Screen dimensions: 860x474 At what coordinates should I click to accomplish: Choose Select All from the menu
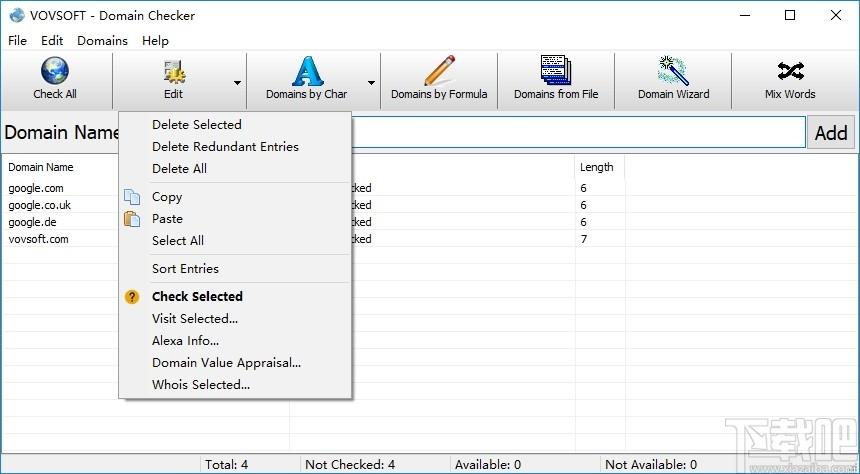point(235,240)
